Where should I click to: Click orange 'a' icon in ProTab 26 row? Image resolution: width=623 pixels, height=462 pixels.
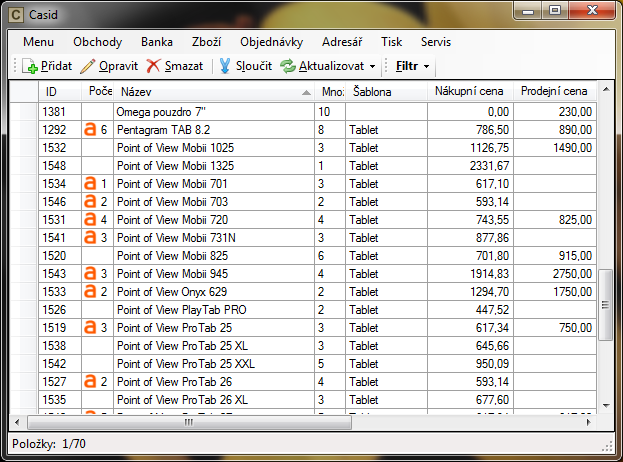[90, 381]
